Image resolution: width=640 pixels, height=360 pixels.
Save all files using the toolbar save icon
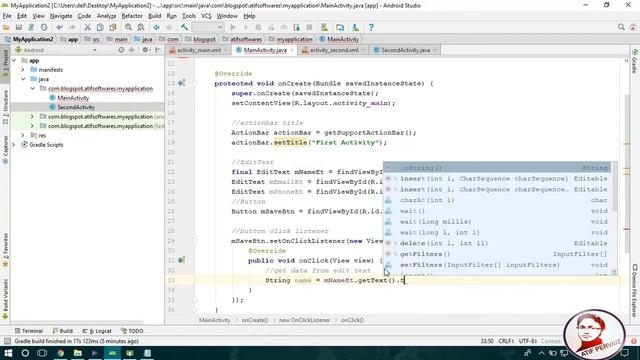point(19,27)
